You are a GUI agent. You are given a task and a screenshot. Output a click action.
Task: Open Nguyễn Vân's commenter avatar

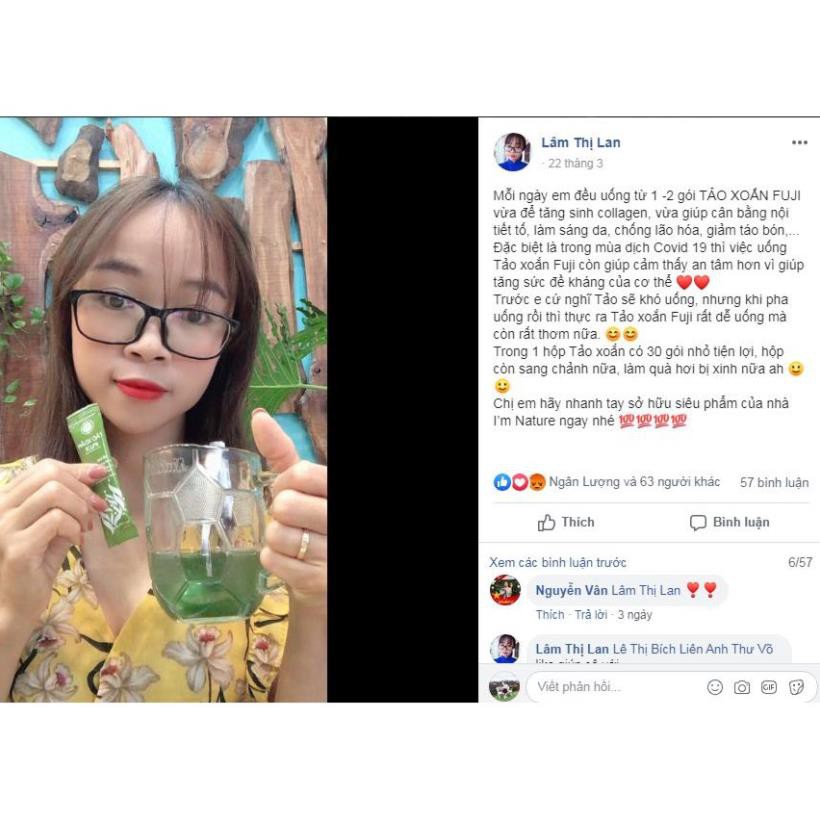[505, 590]
